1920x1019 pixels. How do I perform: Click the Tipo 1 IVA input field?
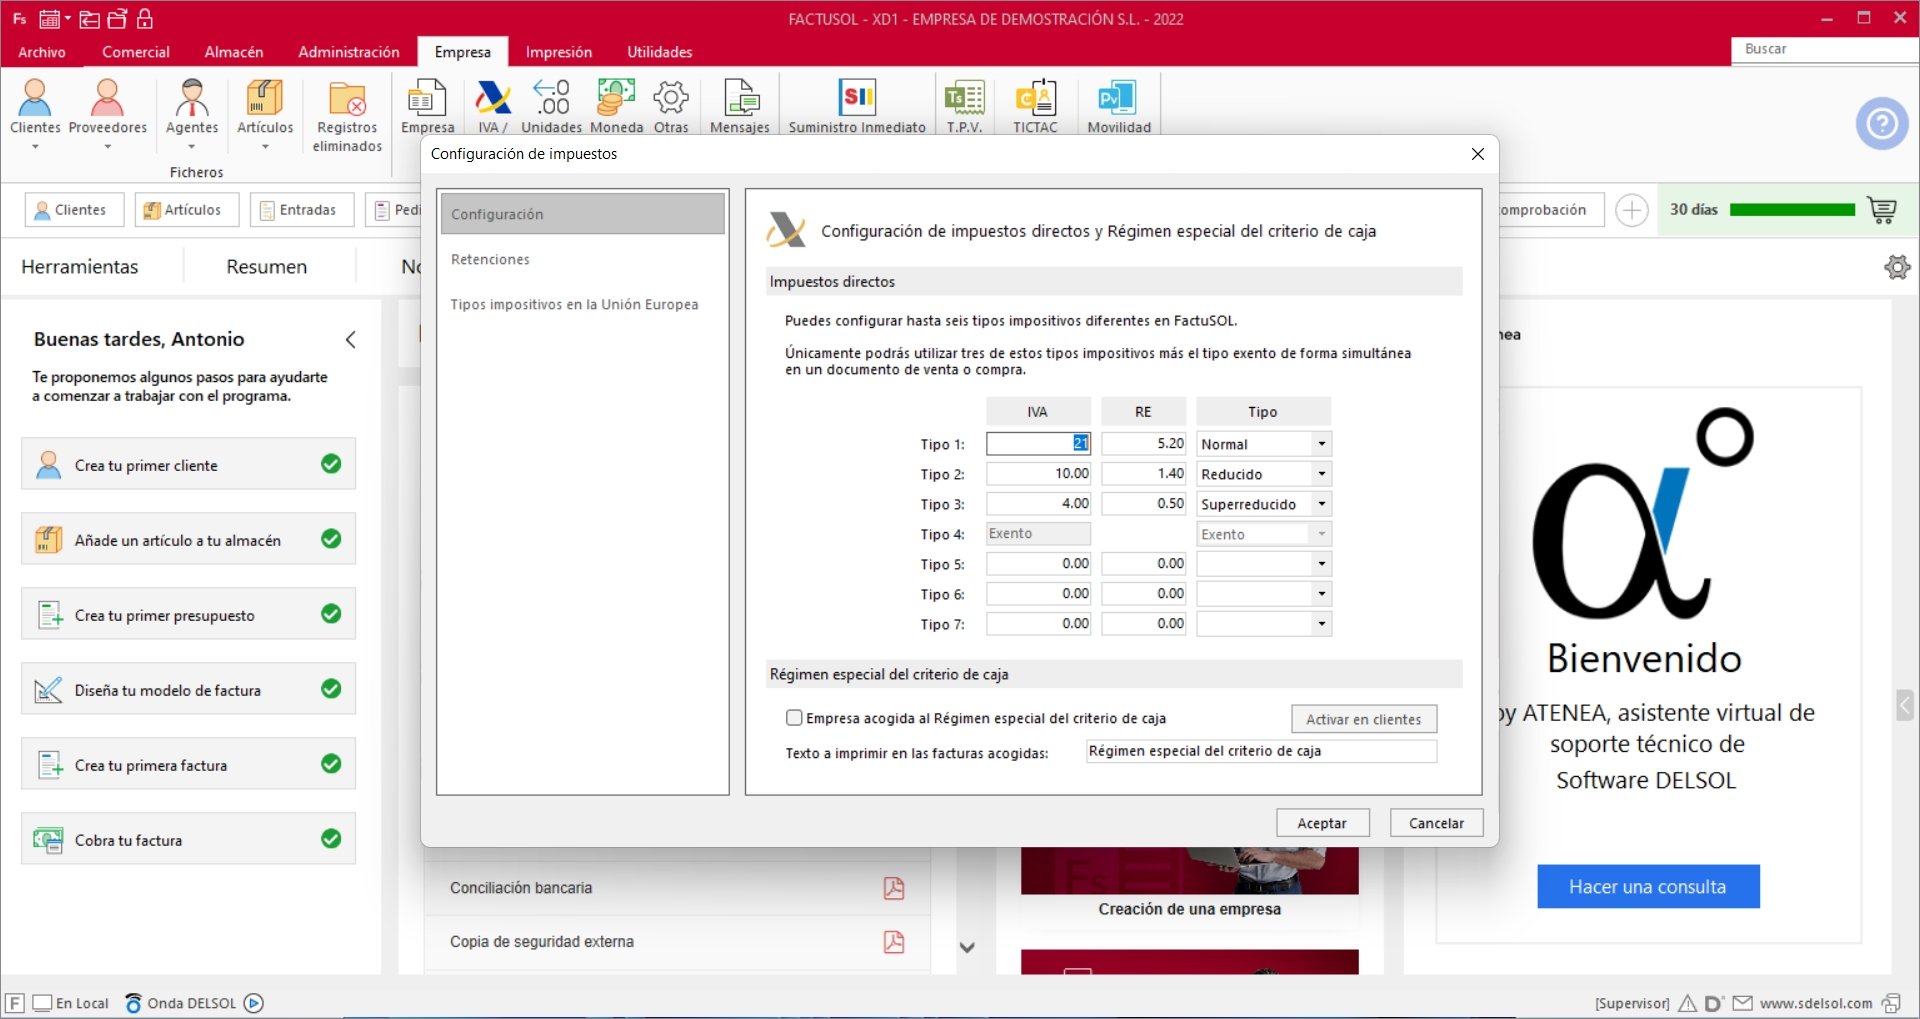coord(1038,444)
